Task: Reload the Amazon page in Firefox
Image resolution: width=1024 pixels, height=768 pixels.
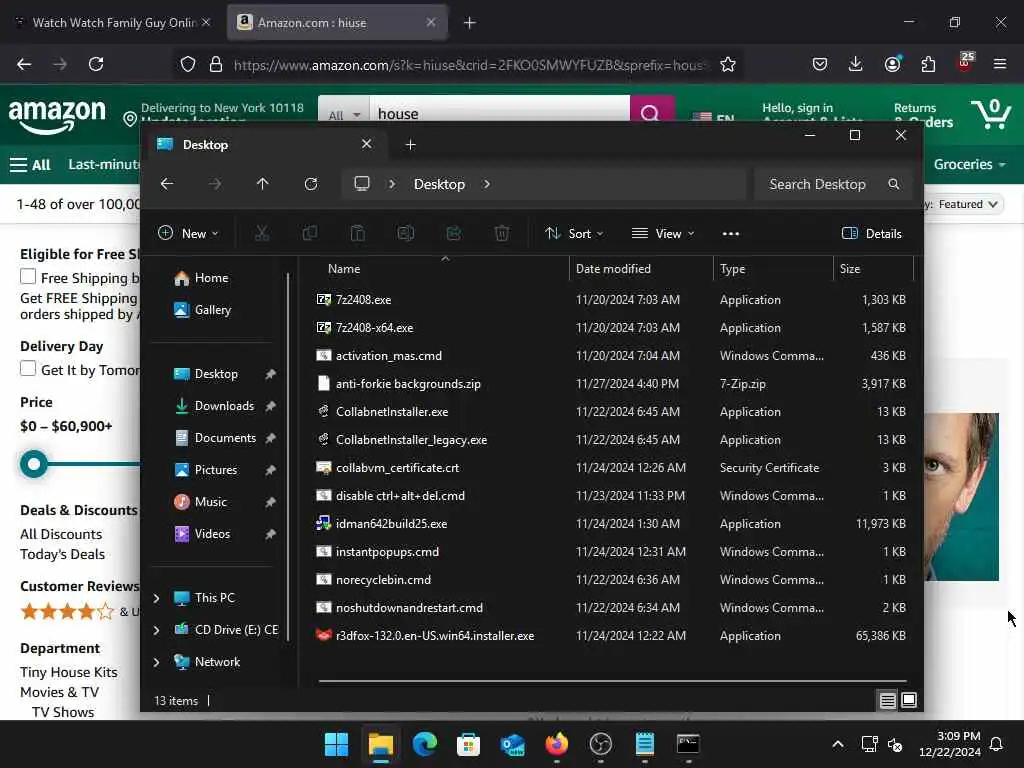Action: 96,64
